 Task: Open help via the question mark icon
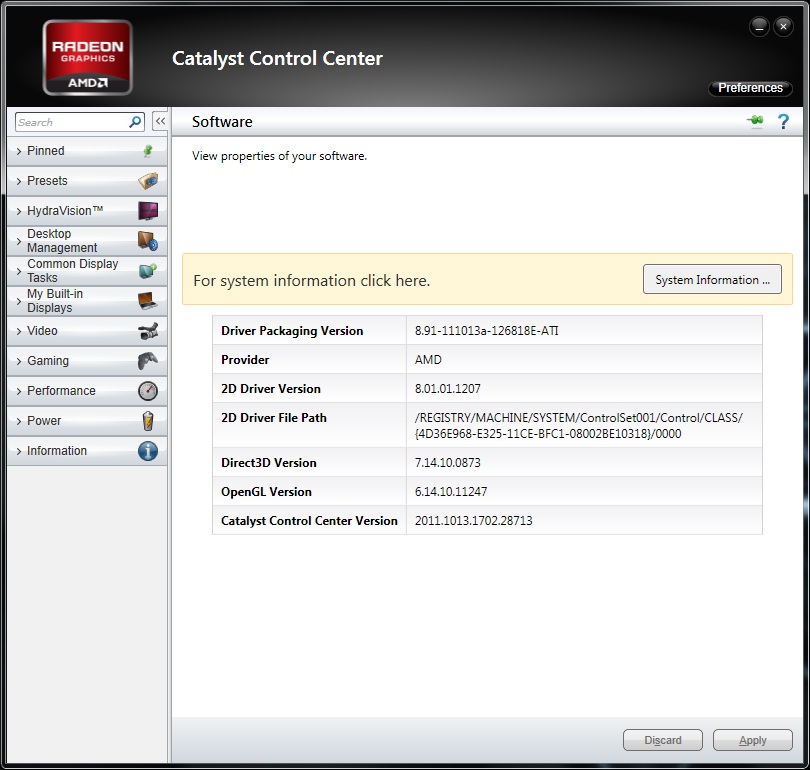783,122
